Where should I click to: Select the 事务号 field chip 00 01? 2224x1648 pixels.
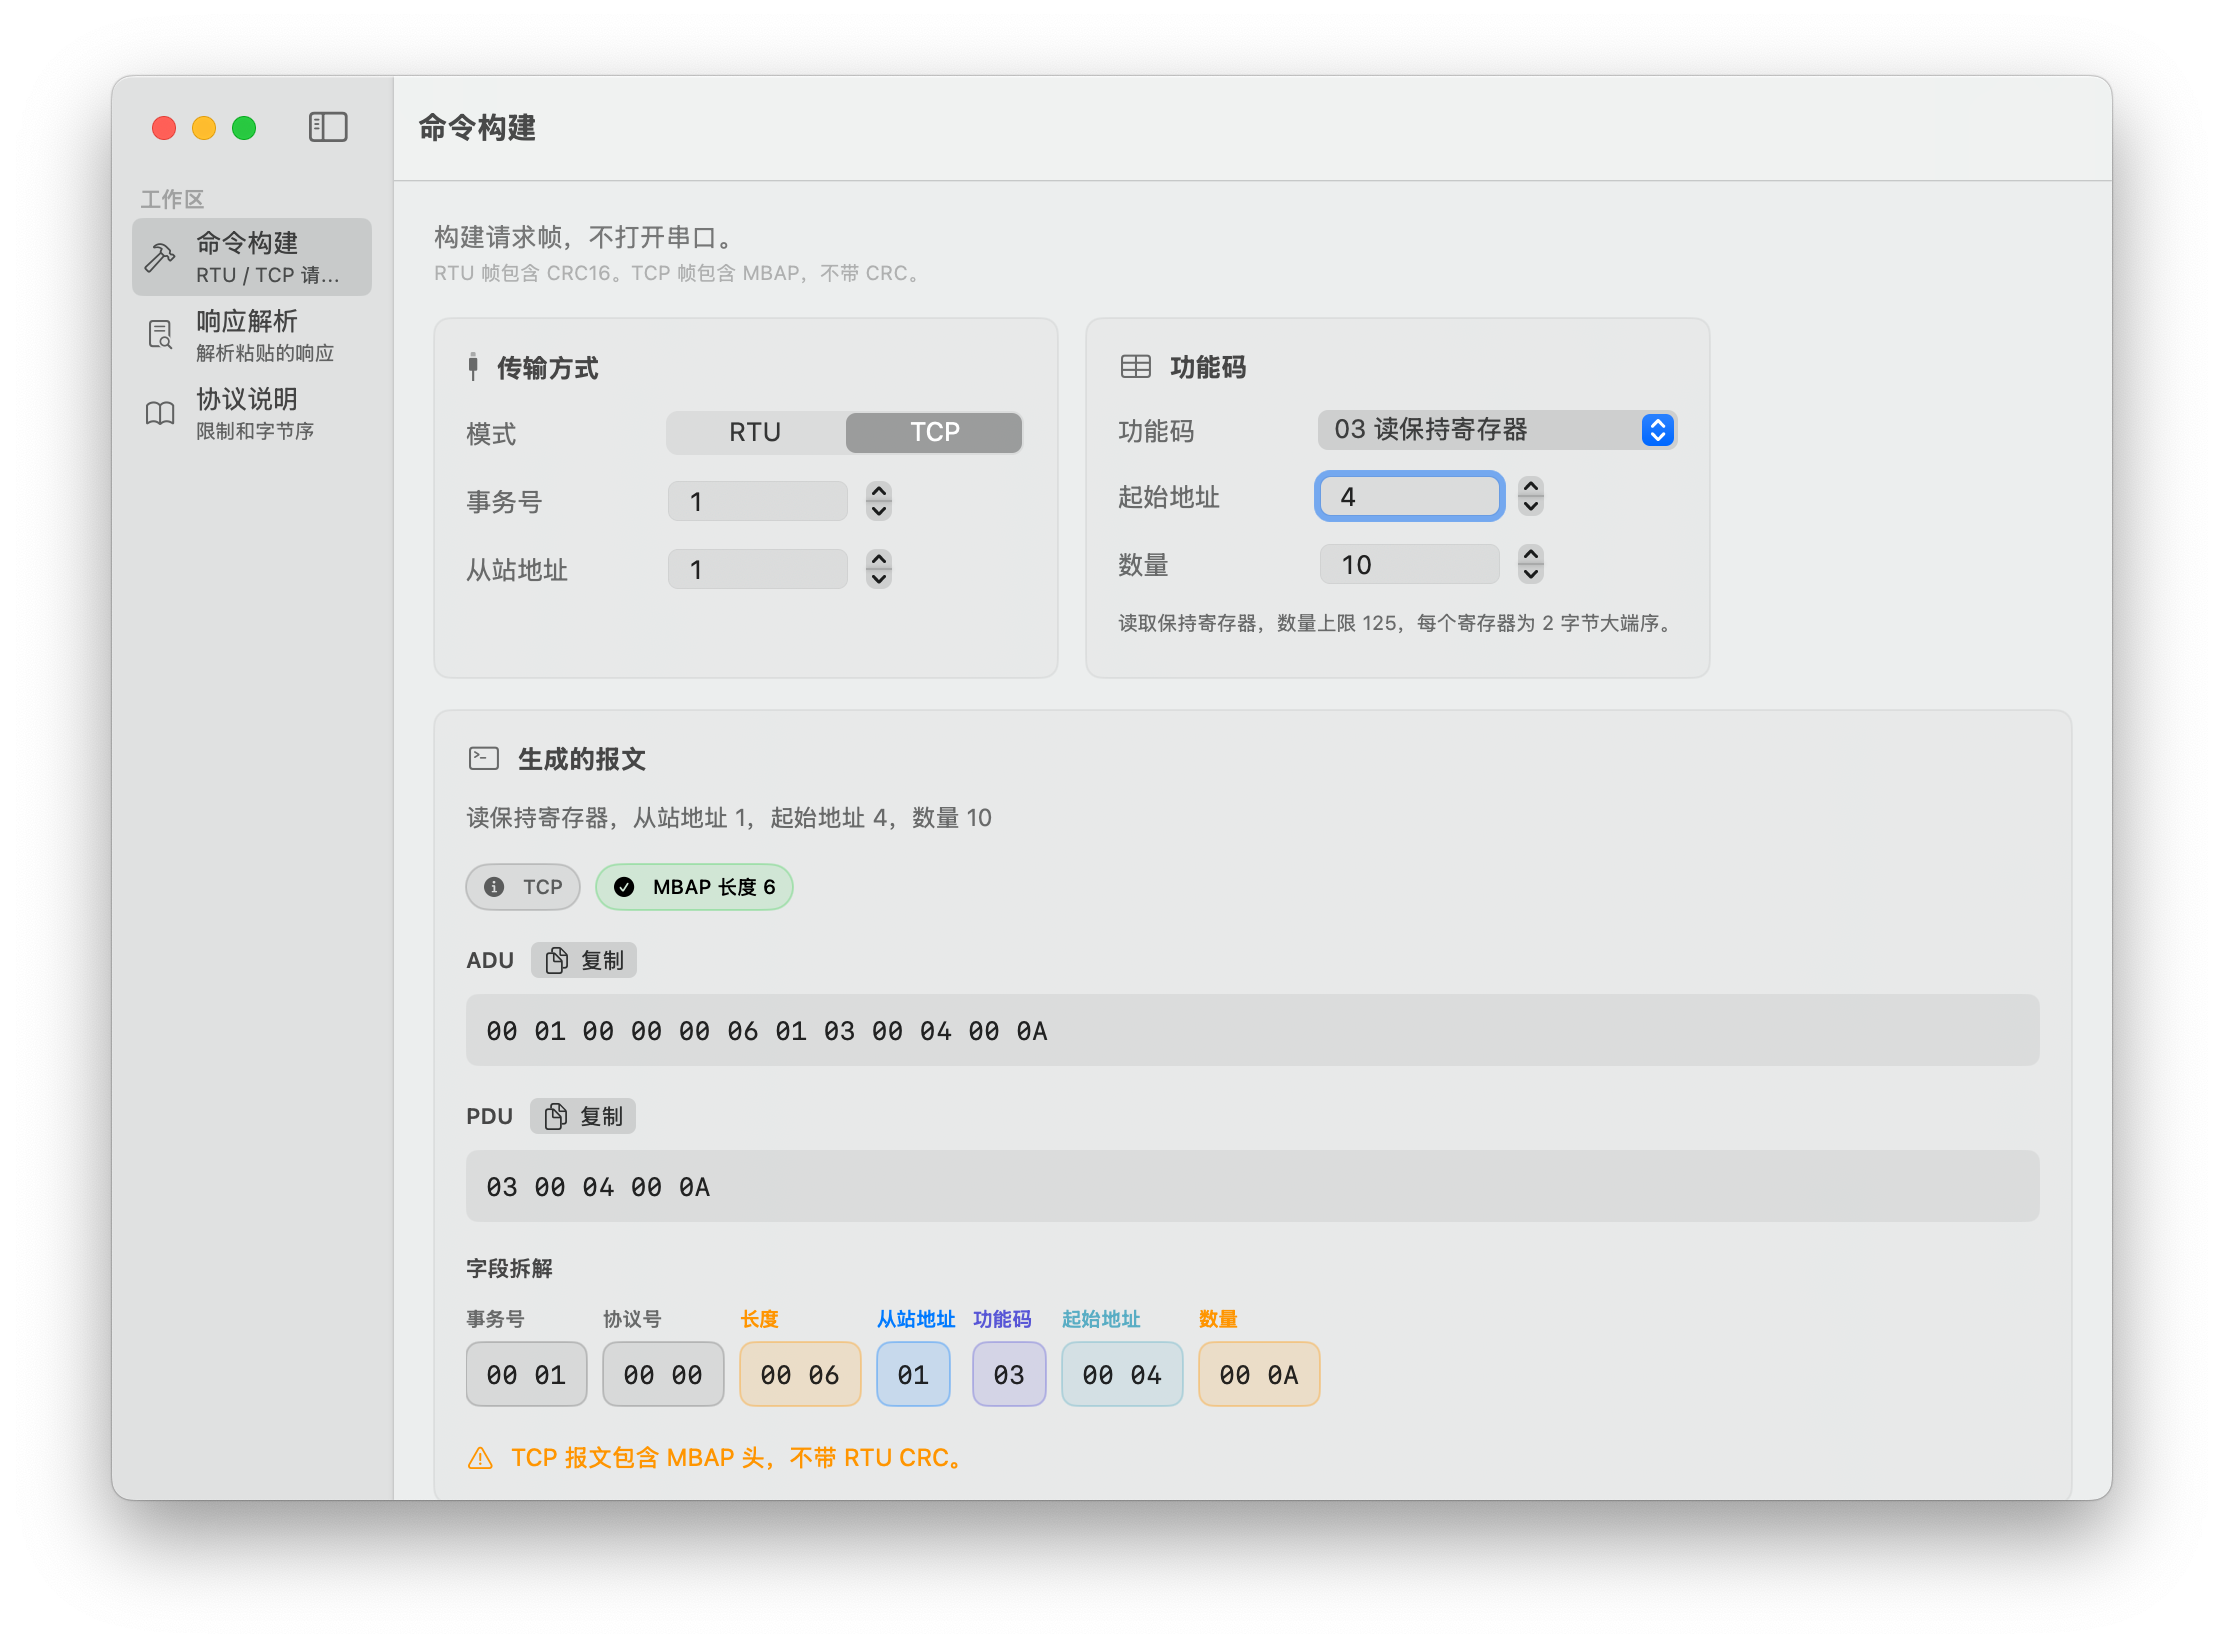(526, 1374)
